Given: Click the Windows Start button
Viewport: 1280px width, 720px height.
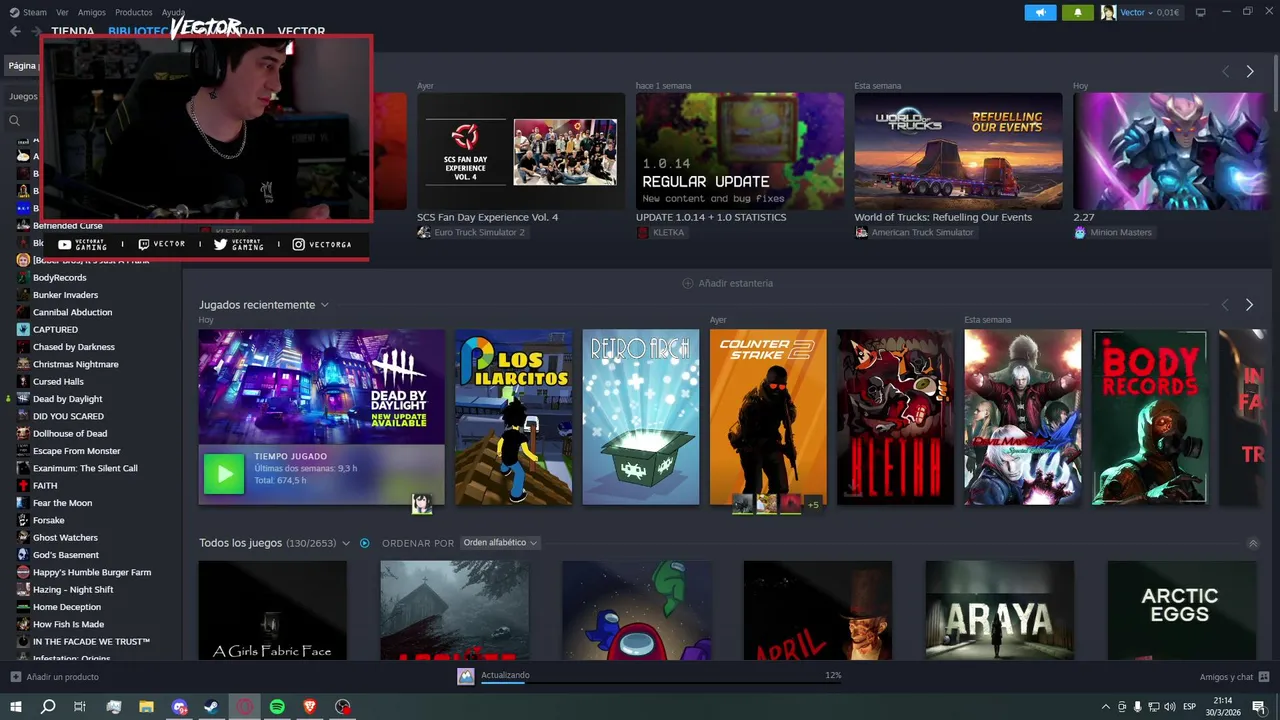Looking at the screenshot, I should coord(15,707).
